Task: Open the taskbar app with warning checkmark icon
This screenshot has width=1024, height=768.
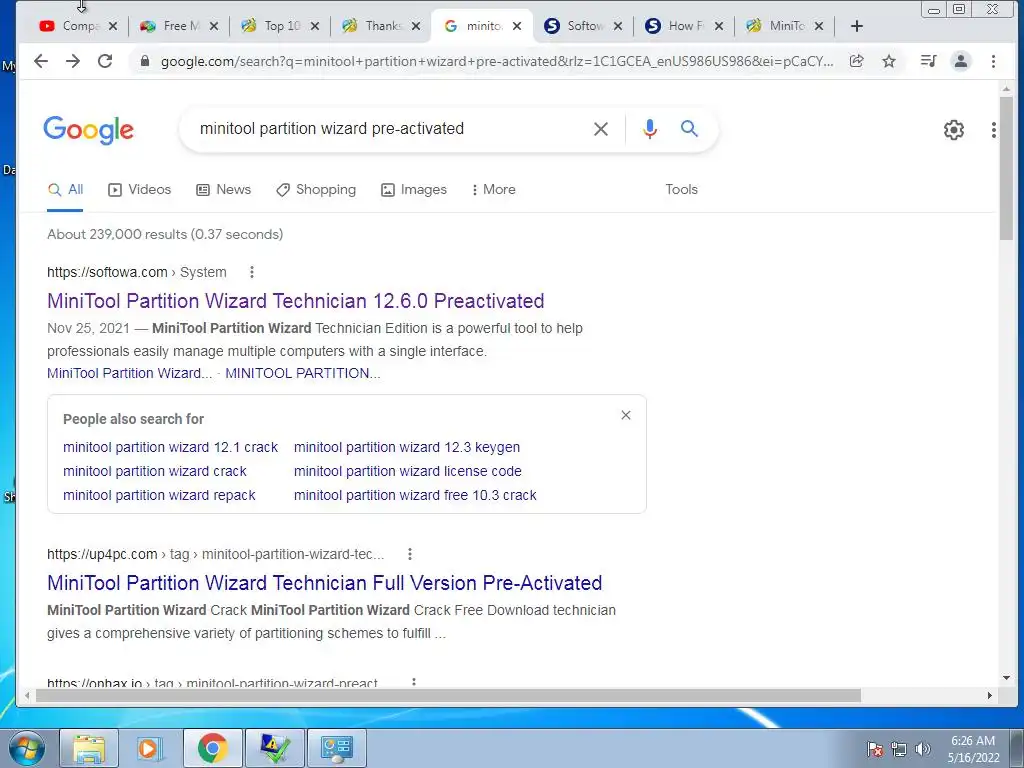Action: 275,748
